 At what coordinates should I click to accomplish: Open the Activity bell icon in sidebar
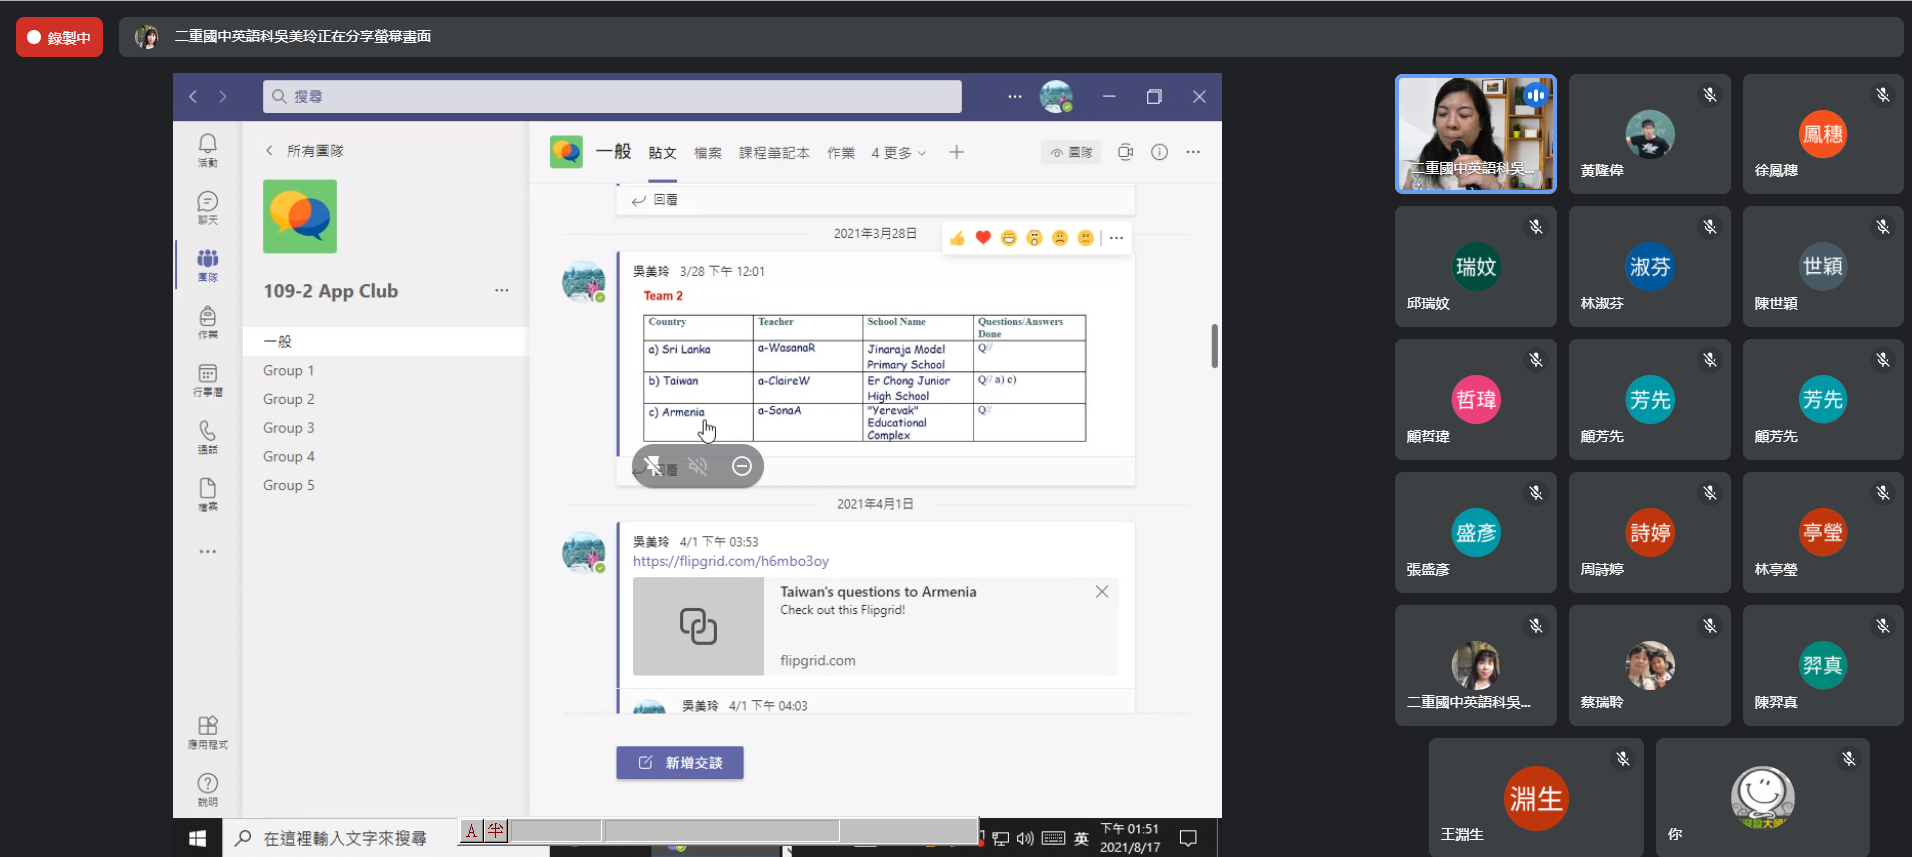(207, 148)
